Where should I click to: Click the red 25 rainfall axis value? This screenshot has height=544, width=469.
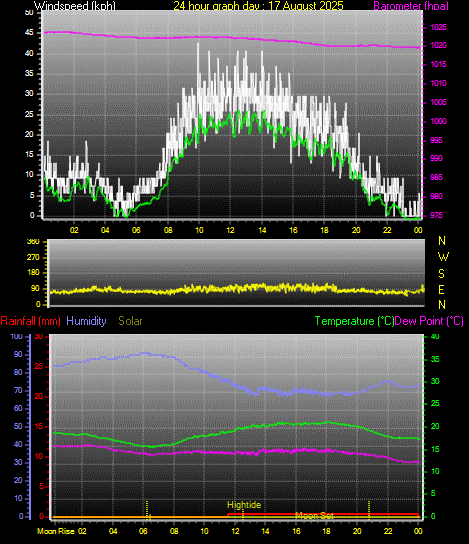pos(39,366)
